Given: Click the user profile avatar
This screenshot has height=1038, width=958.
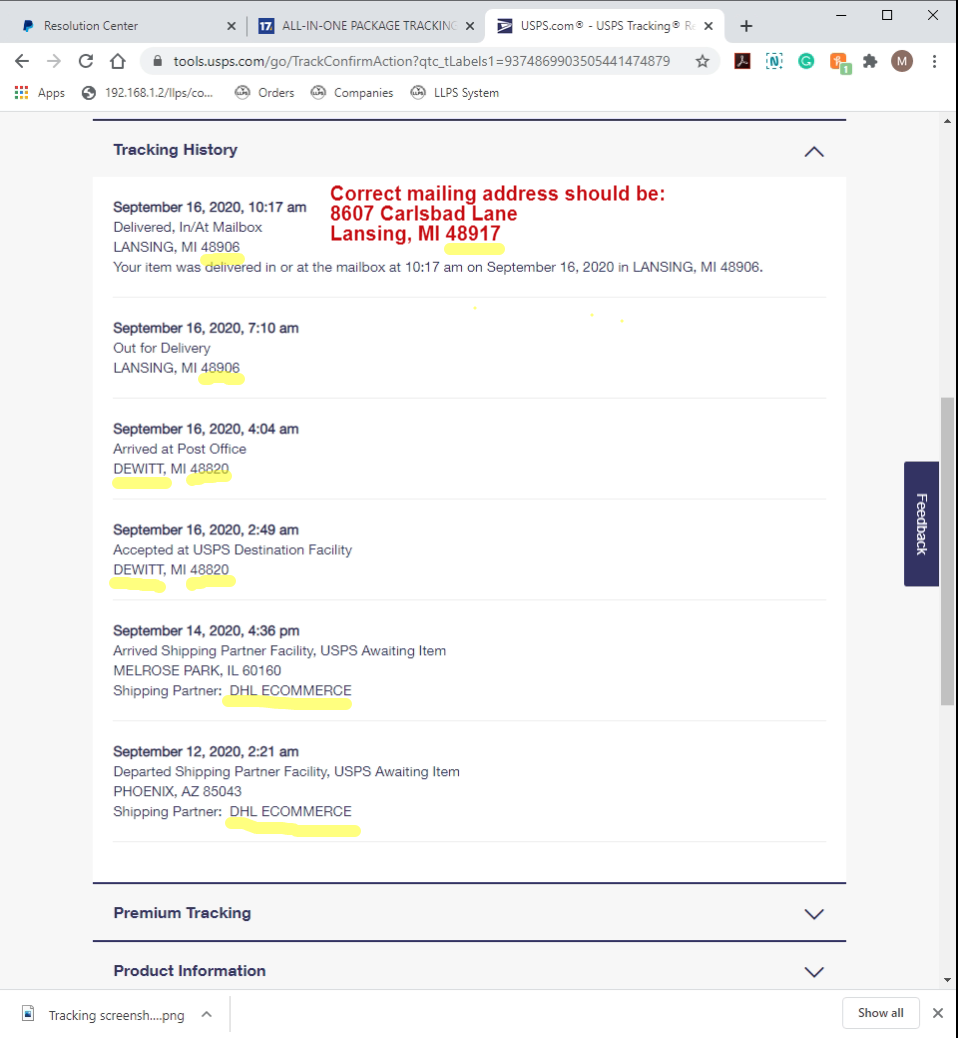Looking at the screenshot, I should coord(902,61).
